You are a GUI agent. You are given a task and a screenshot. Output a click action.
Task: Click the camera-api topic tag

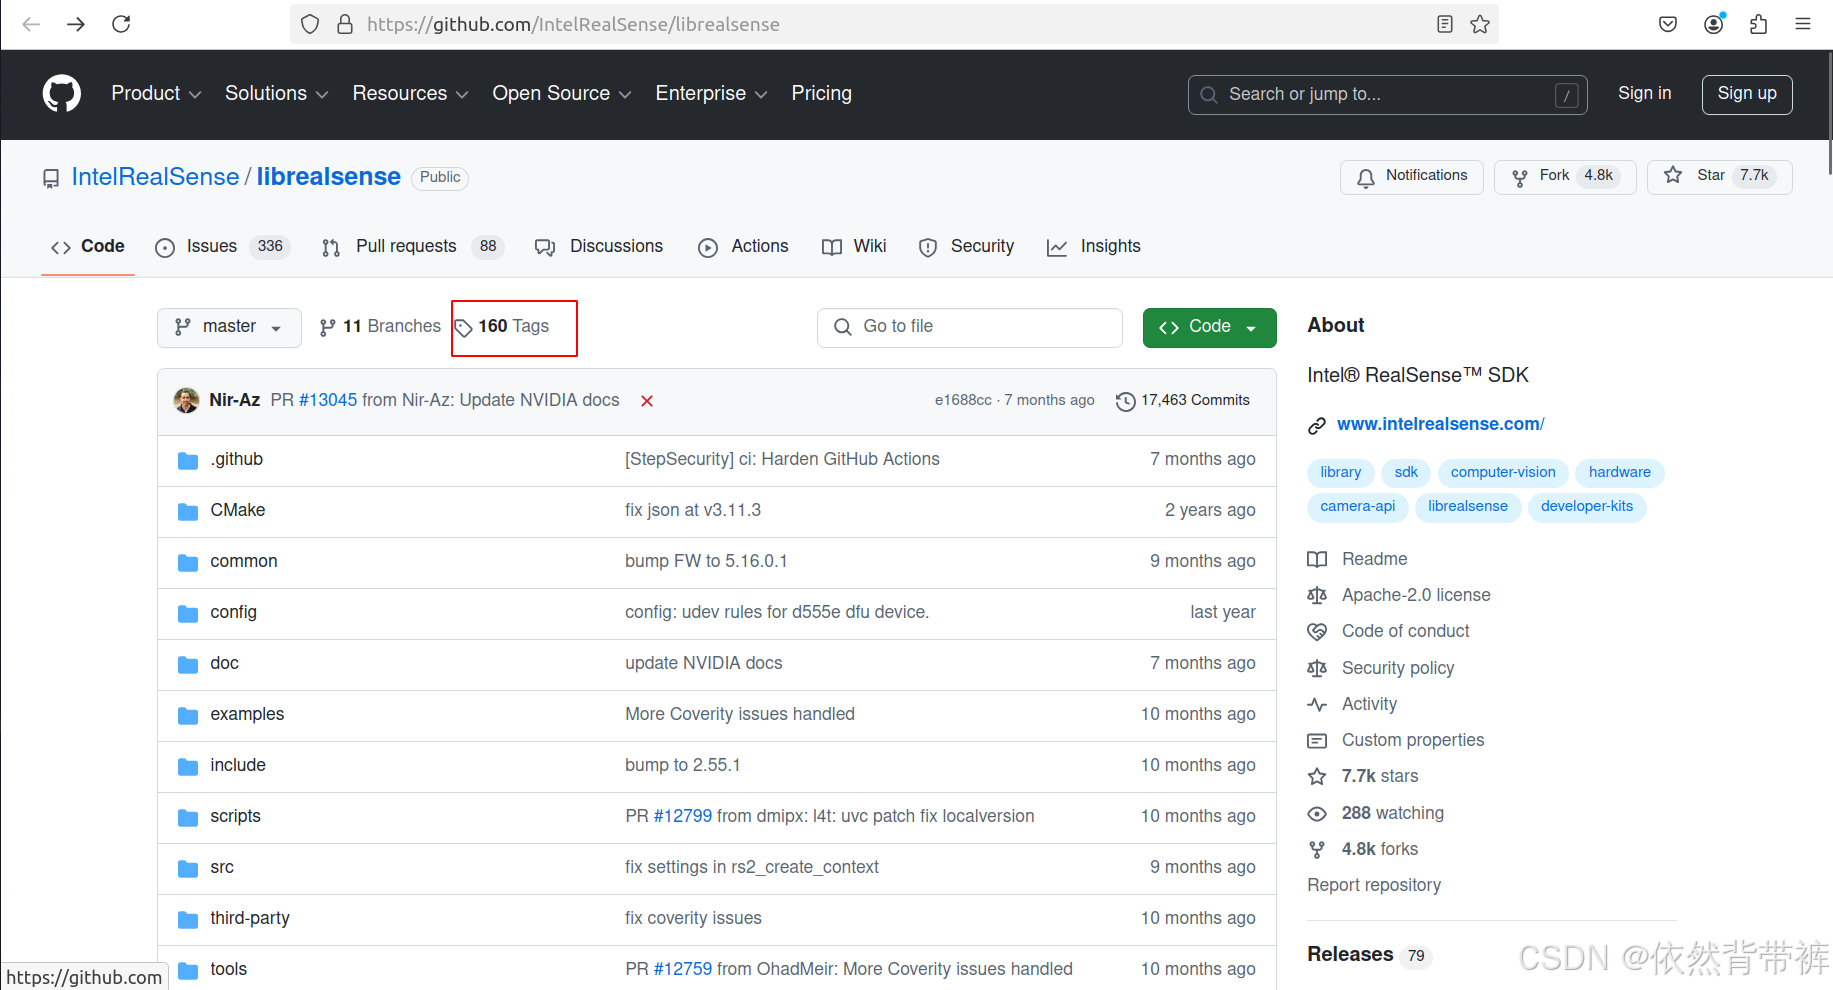coord(1357,507)
